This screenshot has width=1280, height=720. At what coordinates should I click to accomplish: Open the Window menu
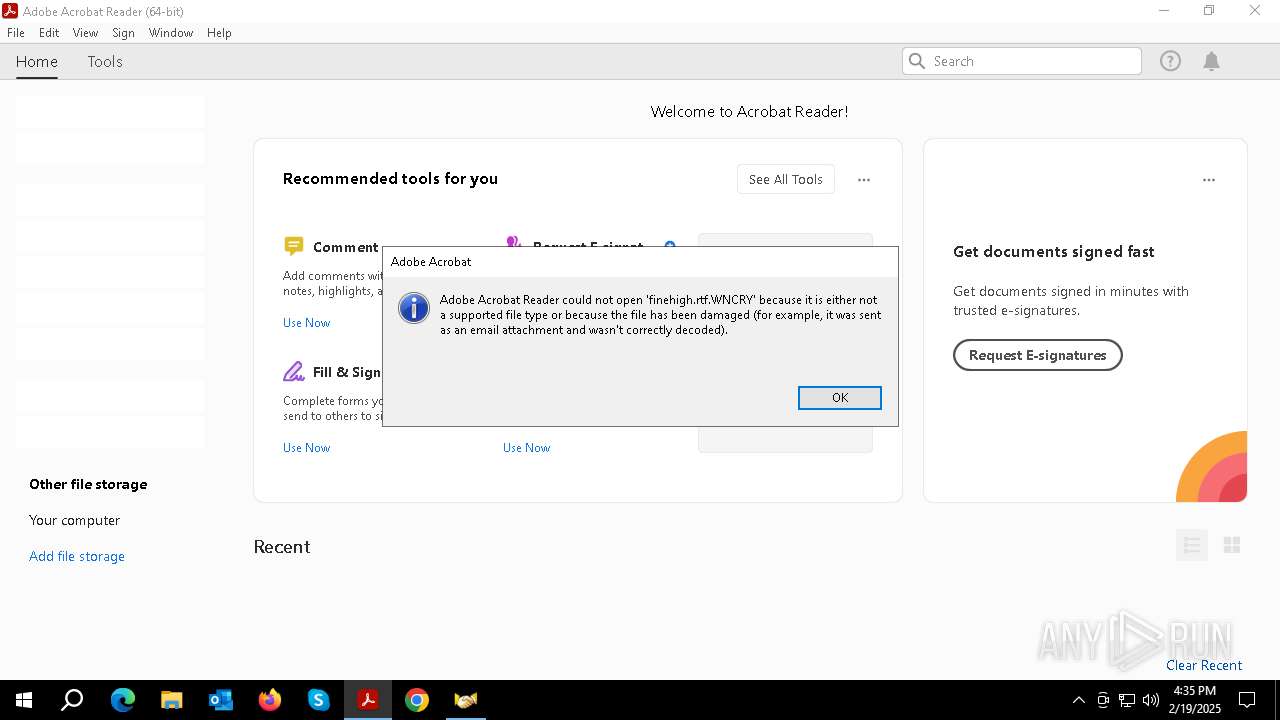coord(171,33)
